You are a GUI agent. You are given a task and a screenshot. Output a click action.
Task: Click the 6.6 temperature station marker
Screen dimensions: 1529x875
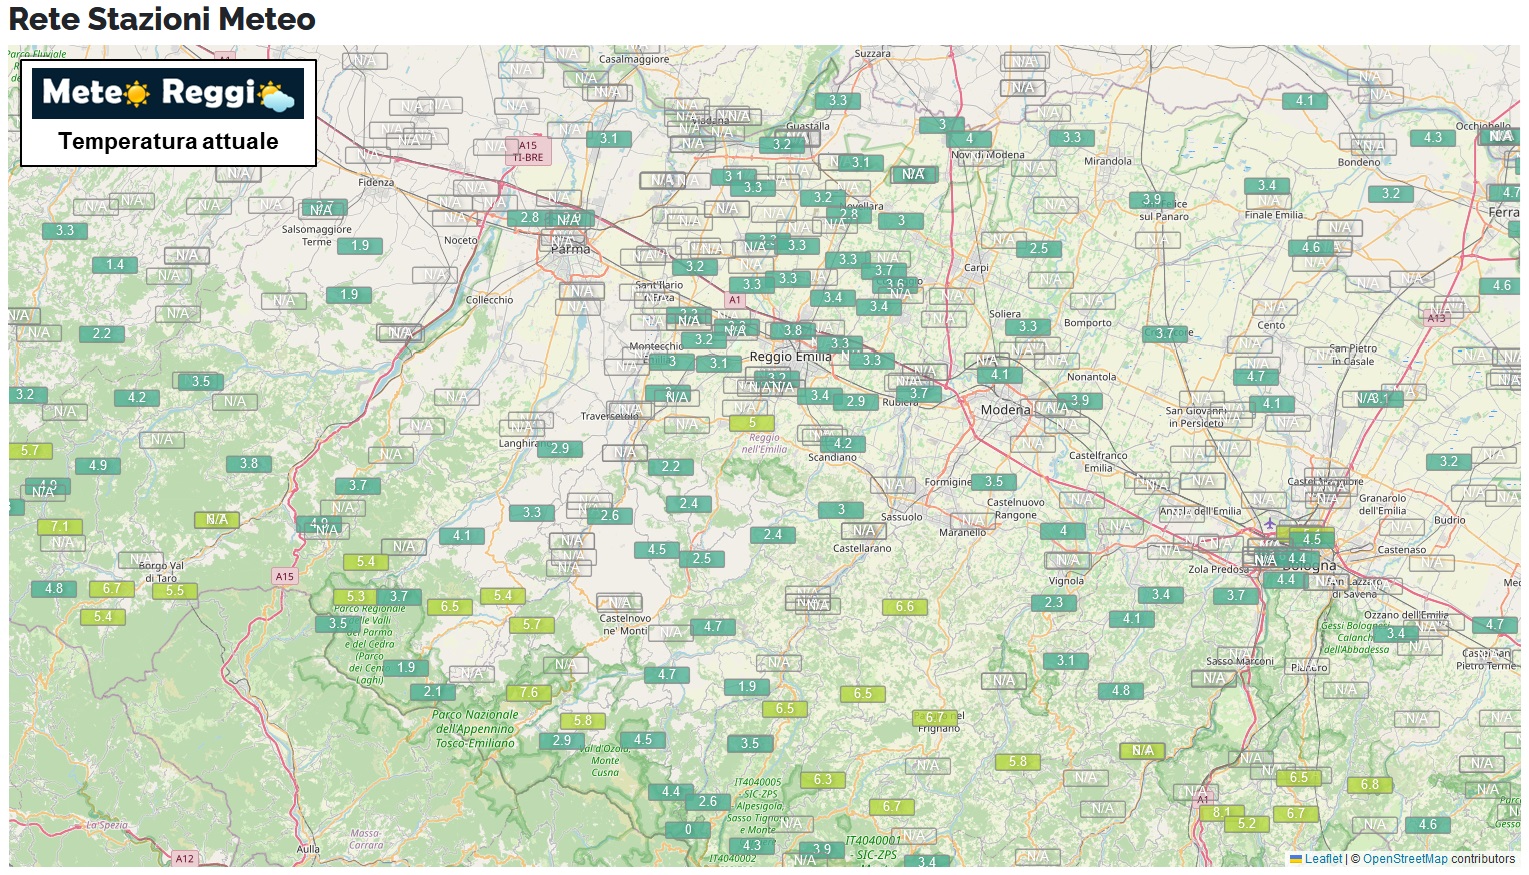tap(904, 606)
